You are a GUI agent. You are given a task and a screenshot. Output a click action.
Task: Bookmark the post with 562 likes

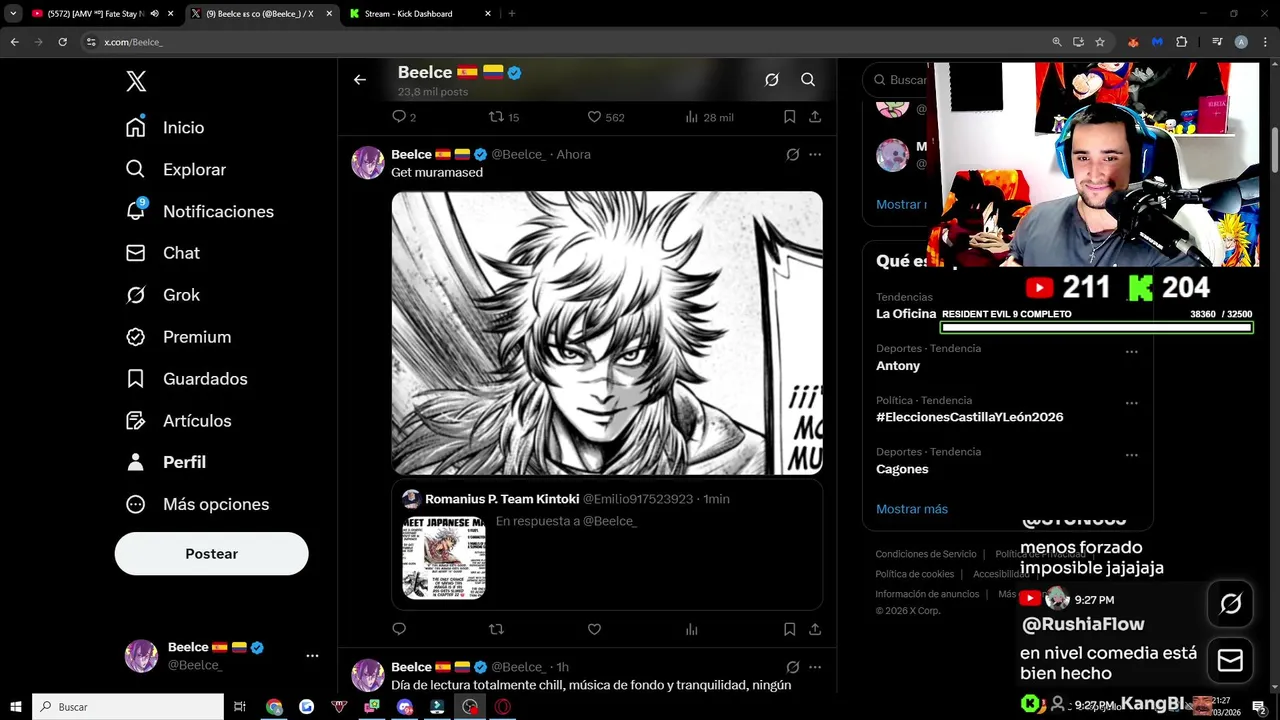(x=789, y=117)
